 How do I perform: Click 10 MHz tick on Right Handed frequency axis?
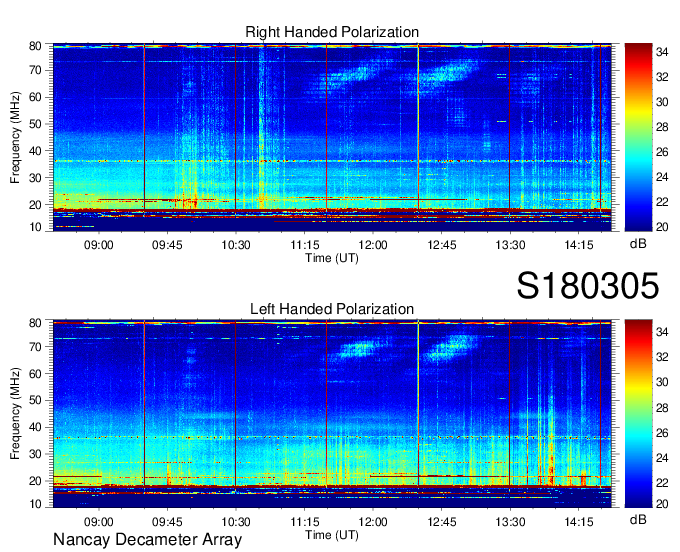(x=35, y=227)
